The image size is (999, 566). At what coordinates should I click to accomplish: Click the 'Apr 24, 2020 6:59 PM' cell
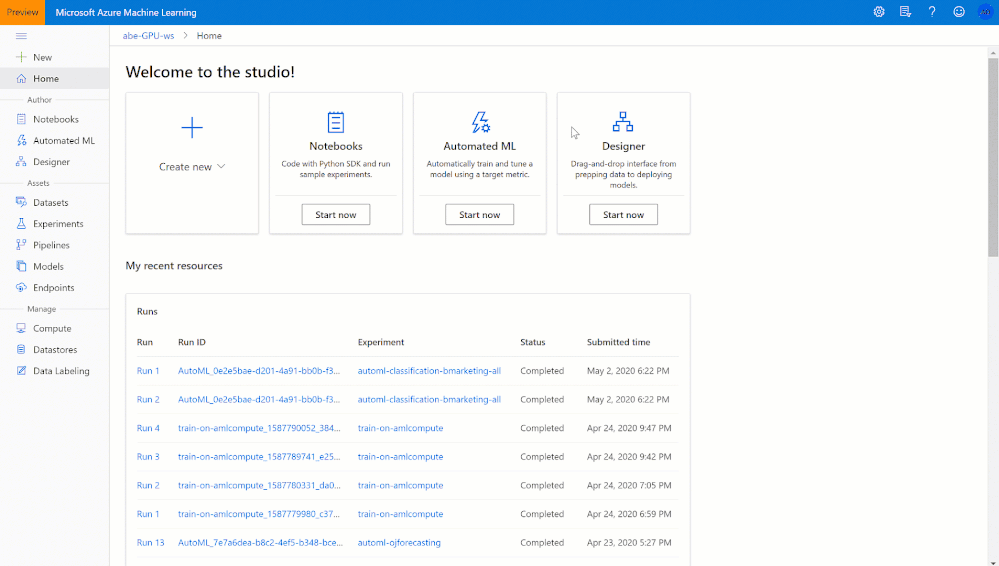click(629, 514)
